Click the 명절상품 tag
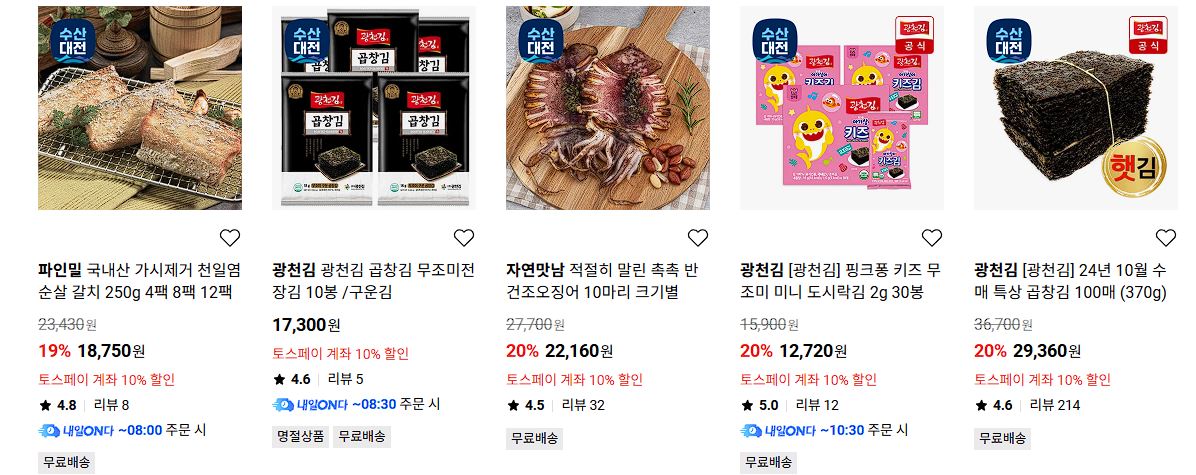 pos(301,437)
